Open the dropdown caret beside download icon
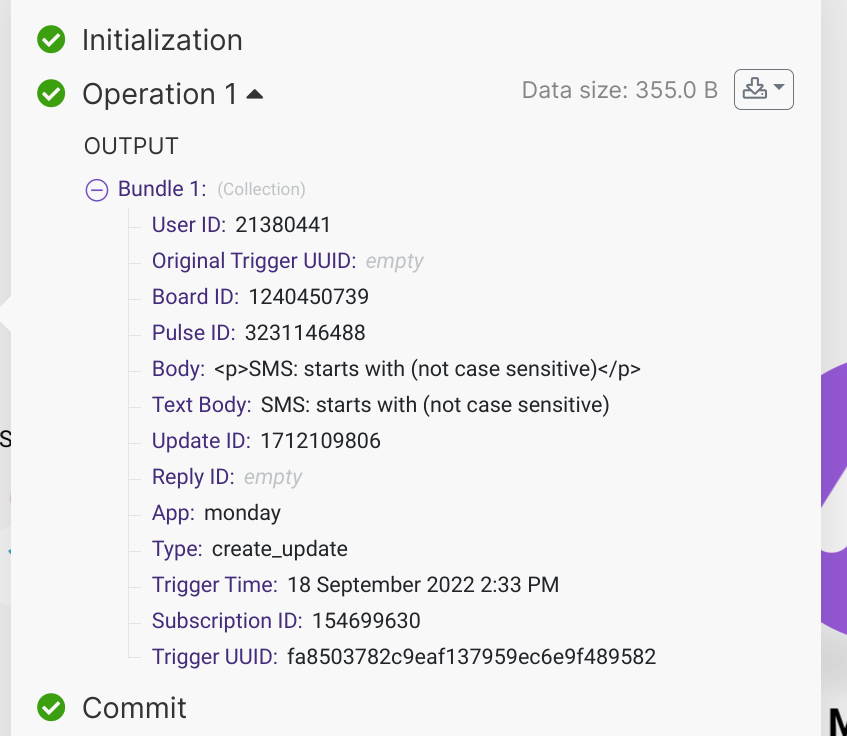This screenshot has height=736, width=847. [779, 87]
